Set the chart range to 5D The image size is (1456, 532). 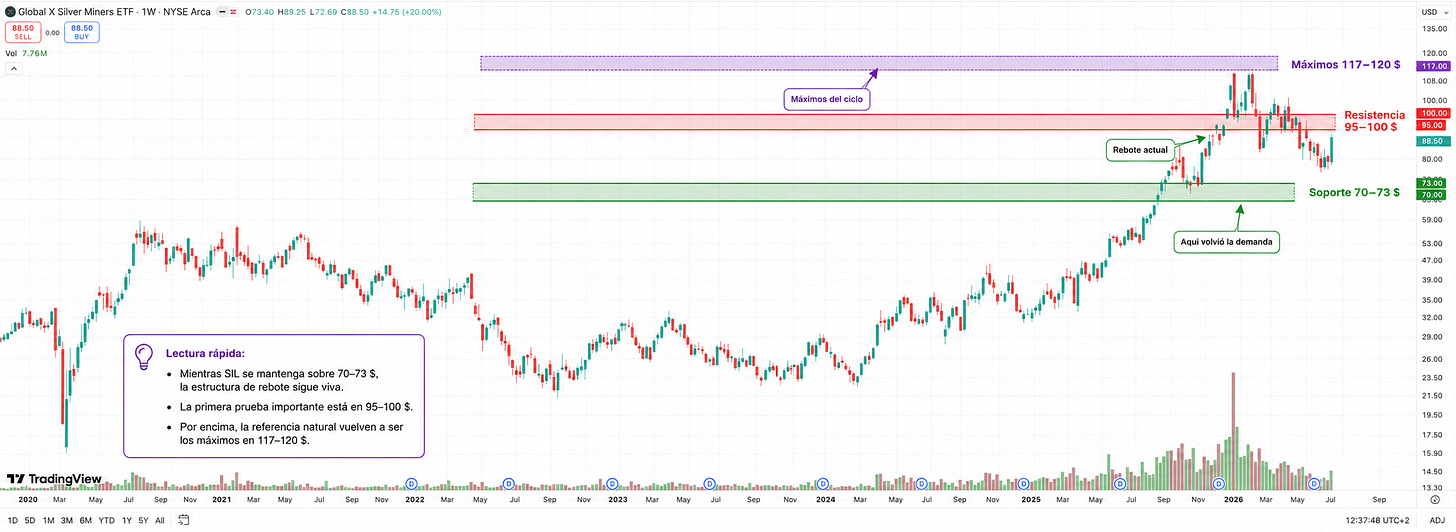point(30,520)
